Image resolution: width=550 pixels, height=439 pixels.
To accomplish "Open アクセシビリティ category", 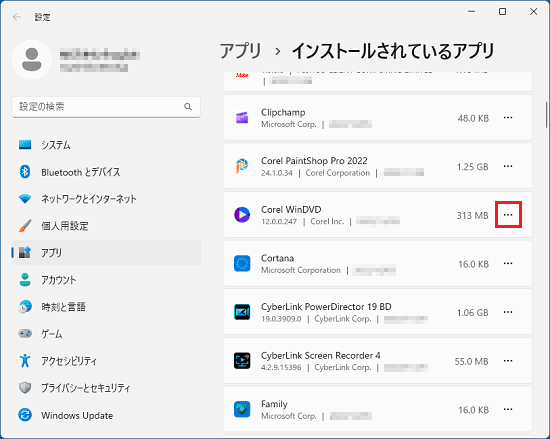I will click(x=106, y=361).
